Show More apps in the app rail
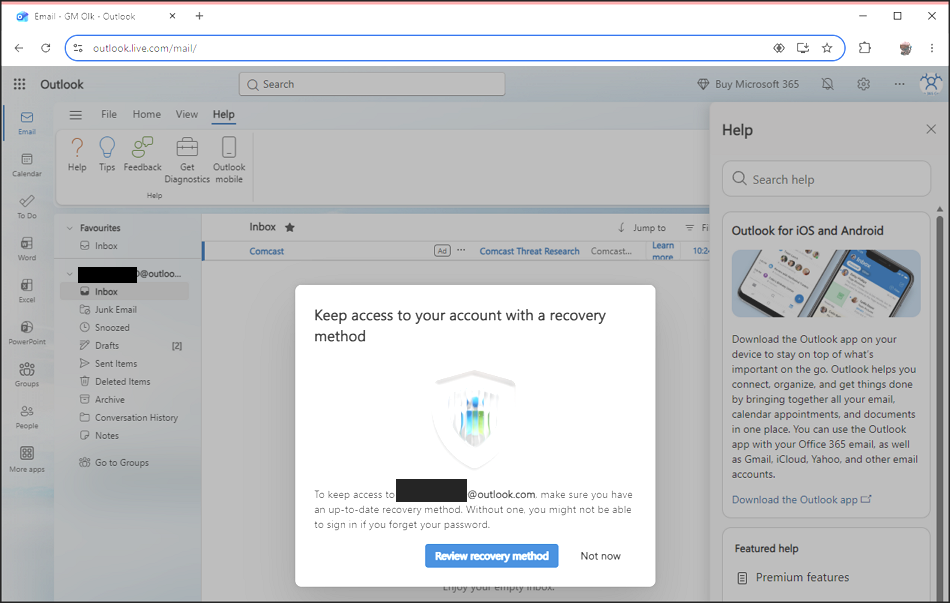The image size is (950, 603). tap(27, 459)
